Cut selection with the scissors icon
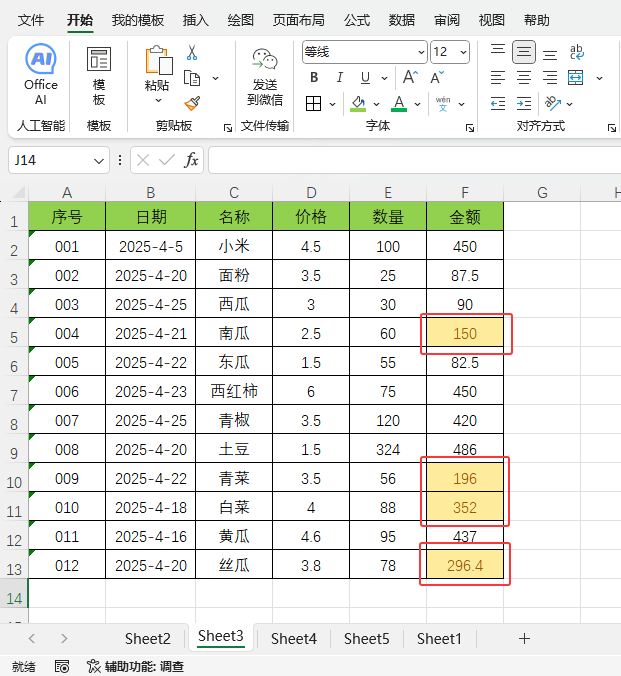Screen dimensions: 621x676 pos(191,52)
